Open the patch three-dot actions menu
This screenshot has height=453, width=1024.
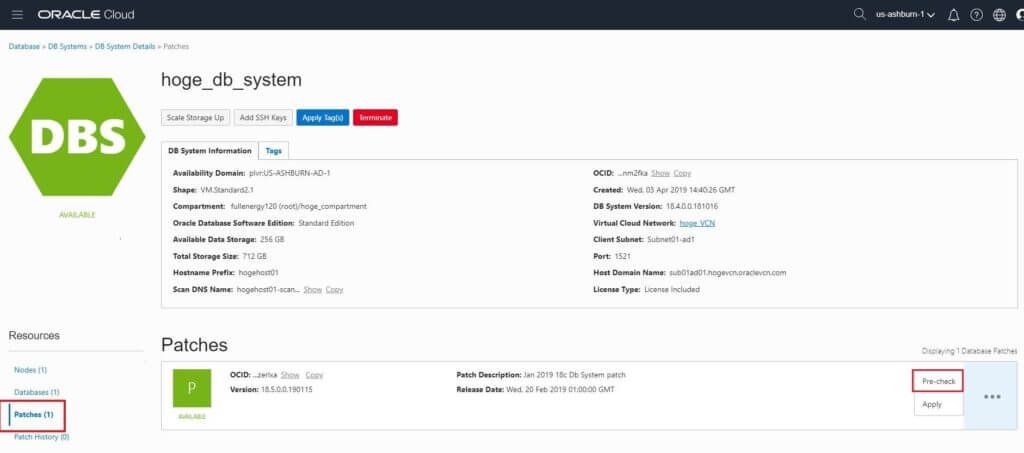992,397
